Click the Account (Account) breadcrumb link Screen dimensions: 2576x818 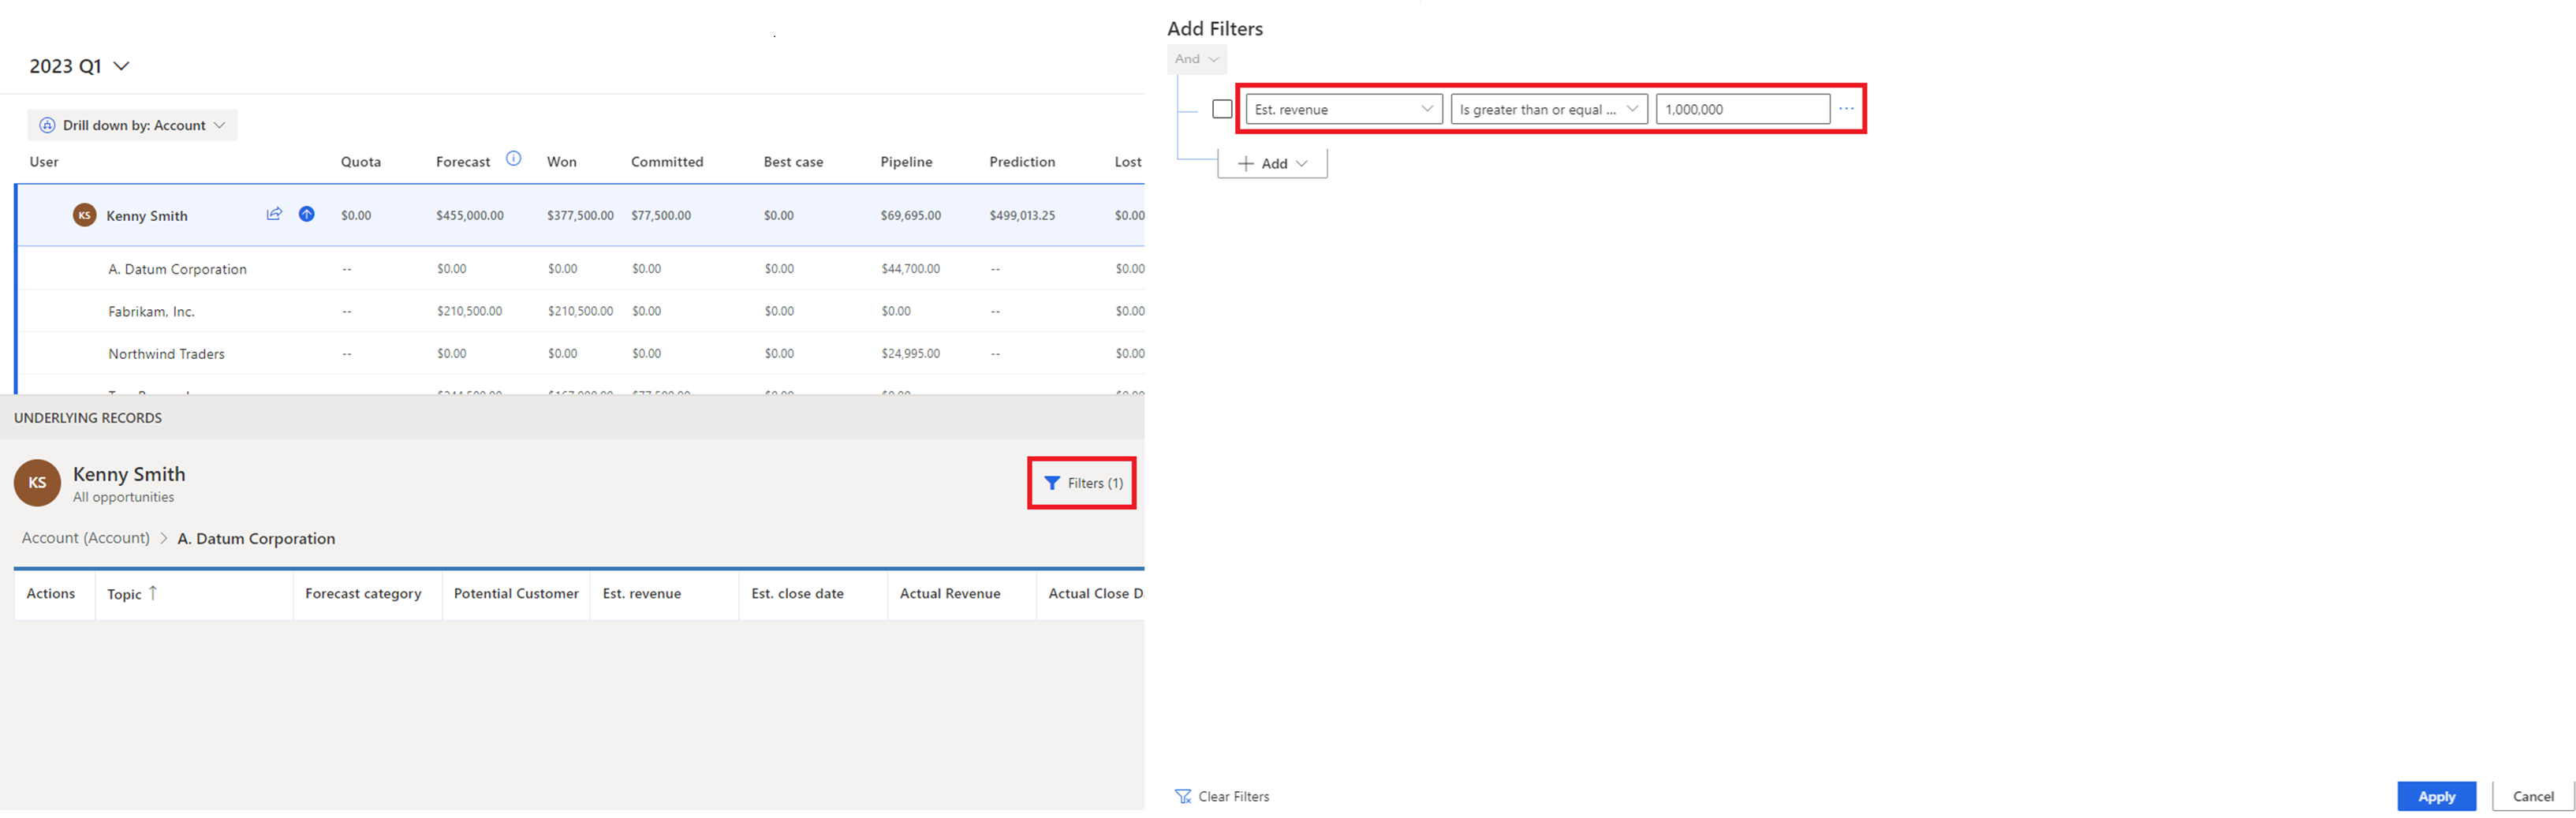point(86,538)
